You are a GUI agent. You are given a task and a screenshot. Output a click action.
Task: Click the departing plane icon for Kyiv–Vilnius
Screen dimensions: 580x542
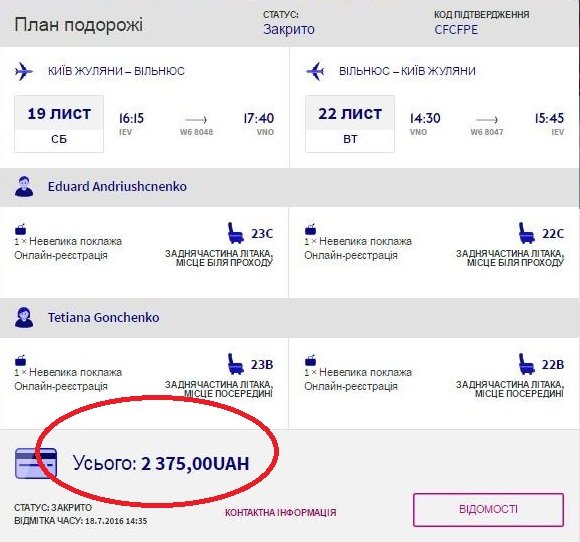click(24, 71)
